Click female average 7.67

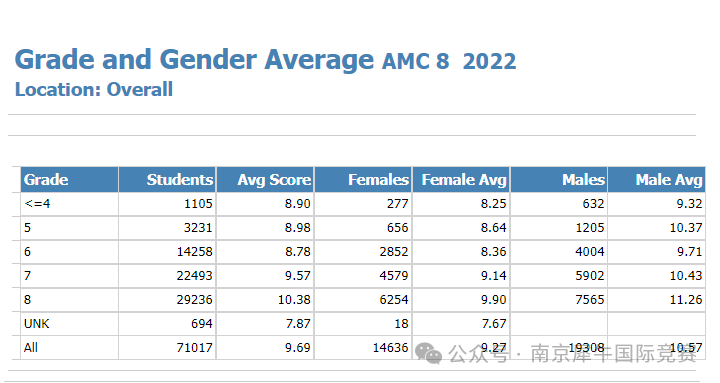coord(494,324)
